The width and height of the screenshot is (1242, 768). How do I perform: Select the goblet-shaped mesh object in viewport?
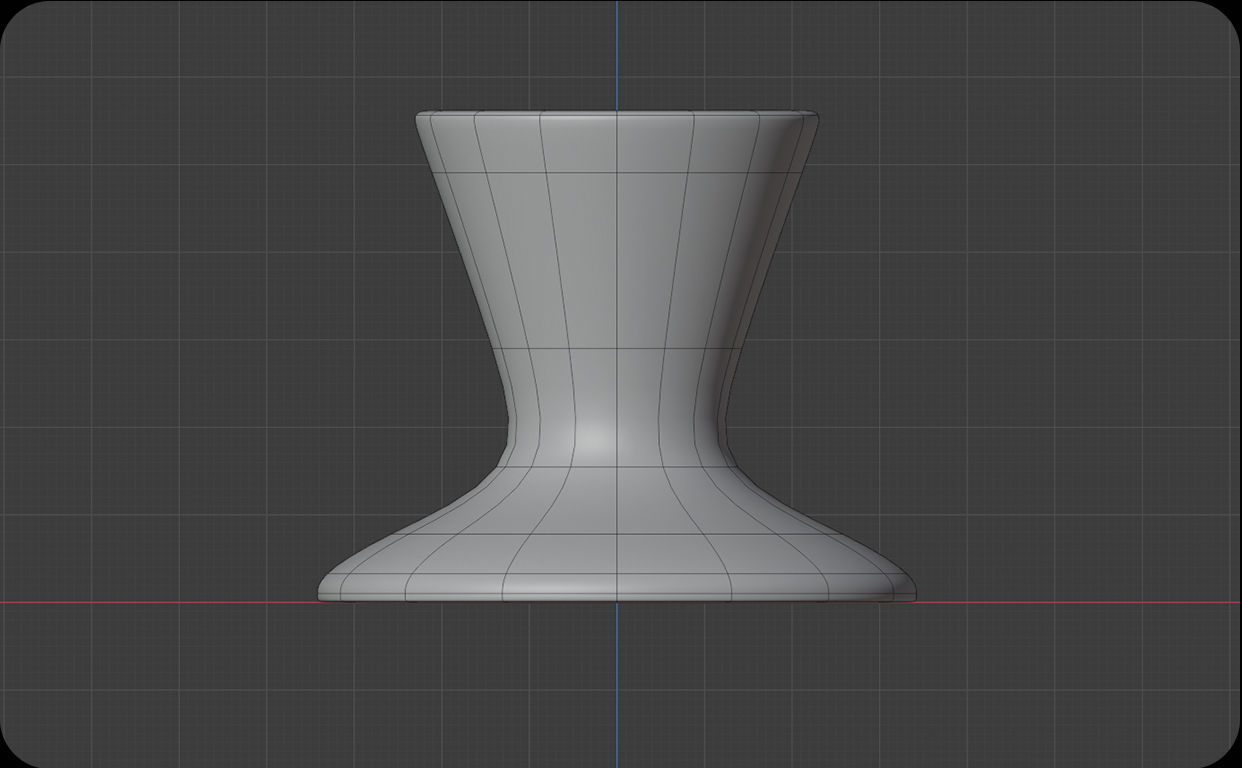click(617, 356)
